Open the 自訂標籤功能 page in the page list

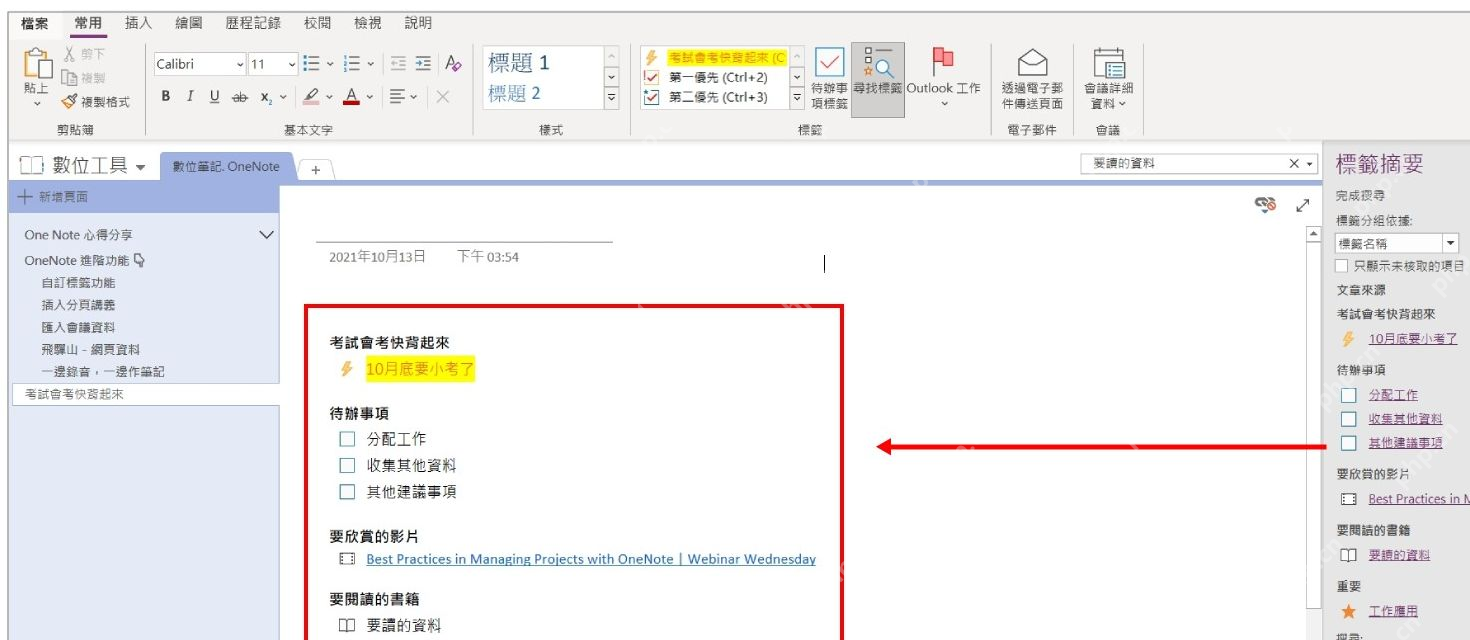pos(78,283)
